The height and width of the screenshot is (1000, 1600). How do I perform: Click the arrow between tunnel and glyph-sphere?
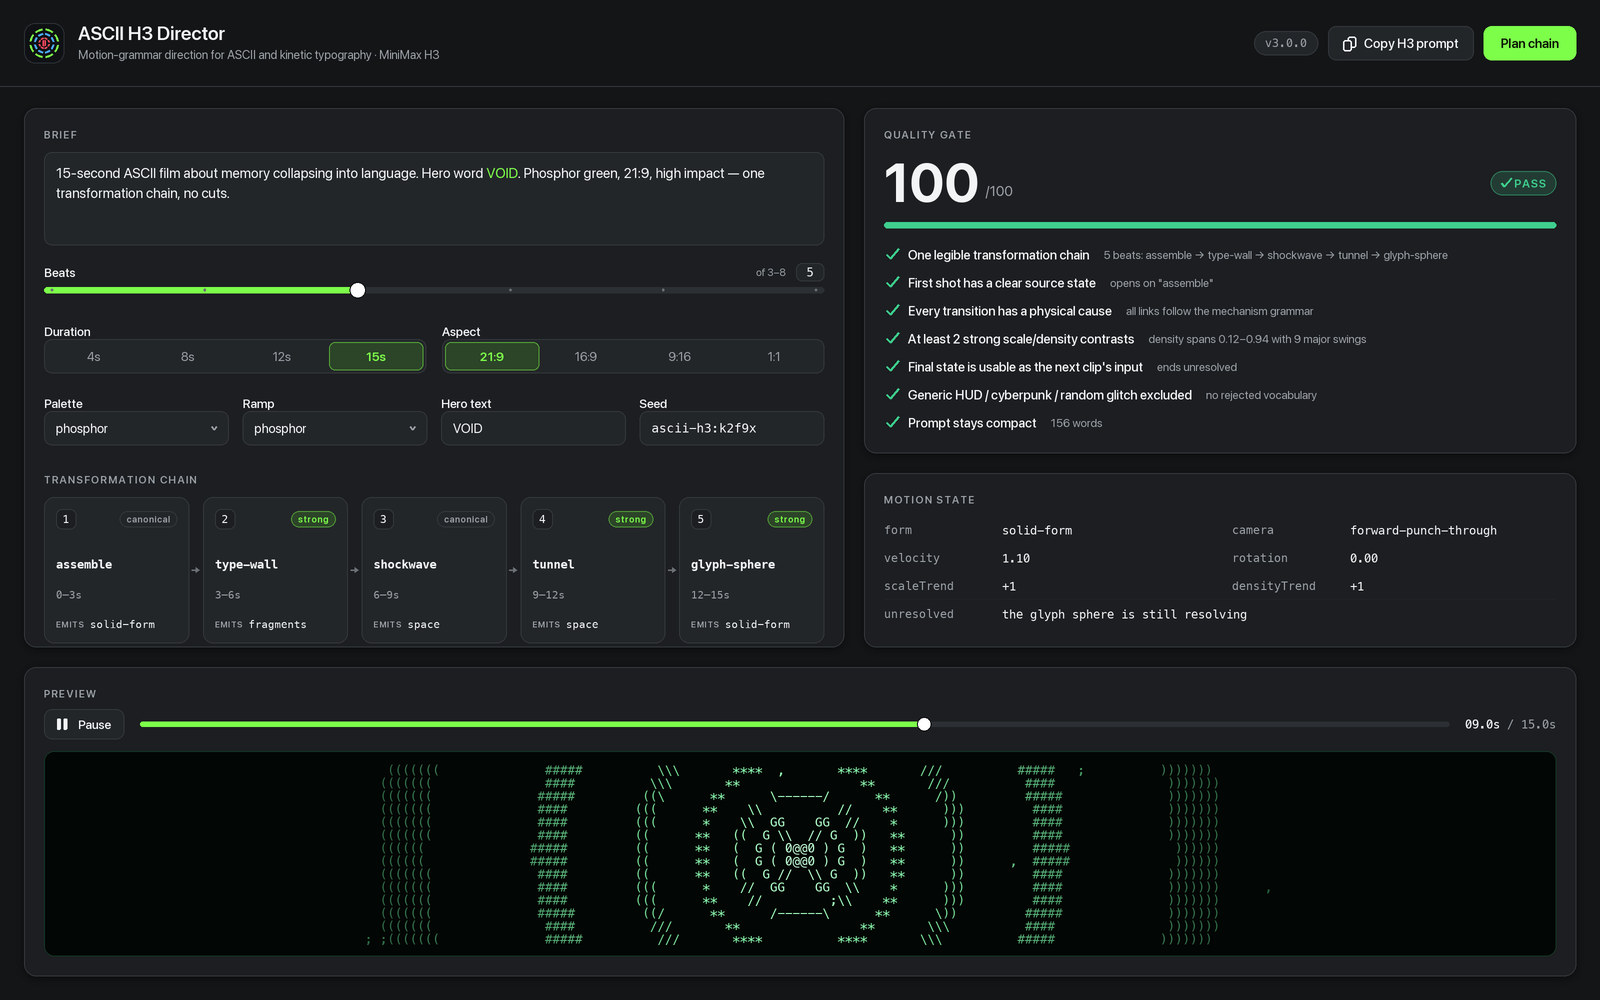click(x=672, y=570)
